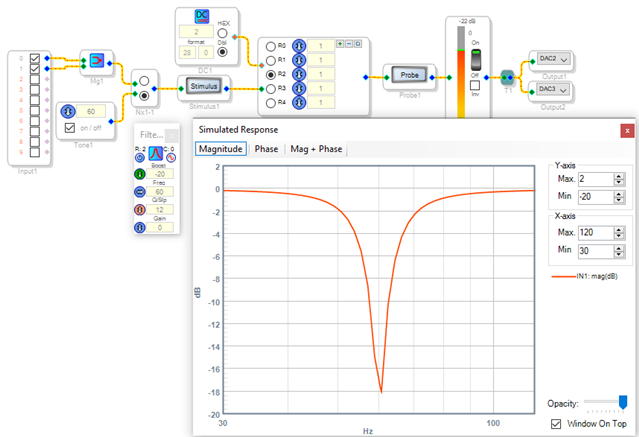Select the R0 radio button
639x437 pixels.
pos(271,46)
